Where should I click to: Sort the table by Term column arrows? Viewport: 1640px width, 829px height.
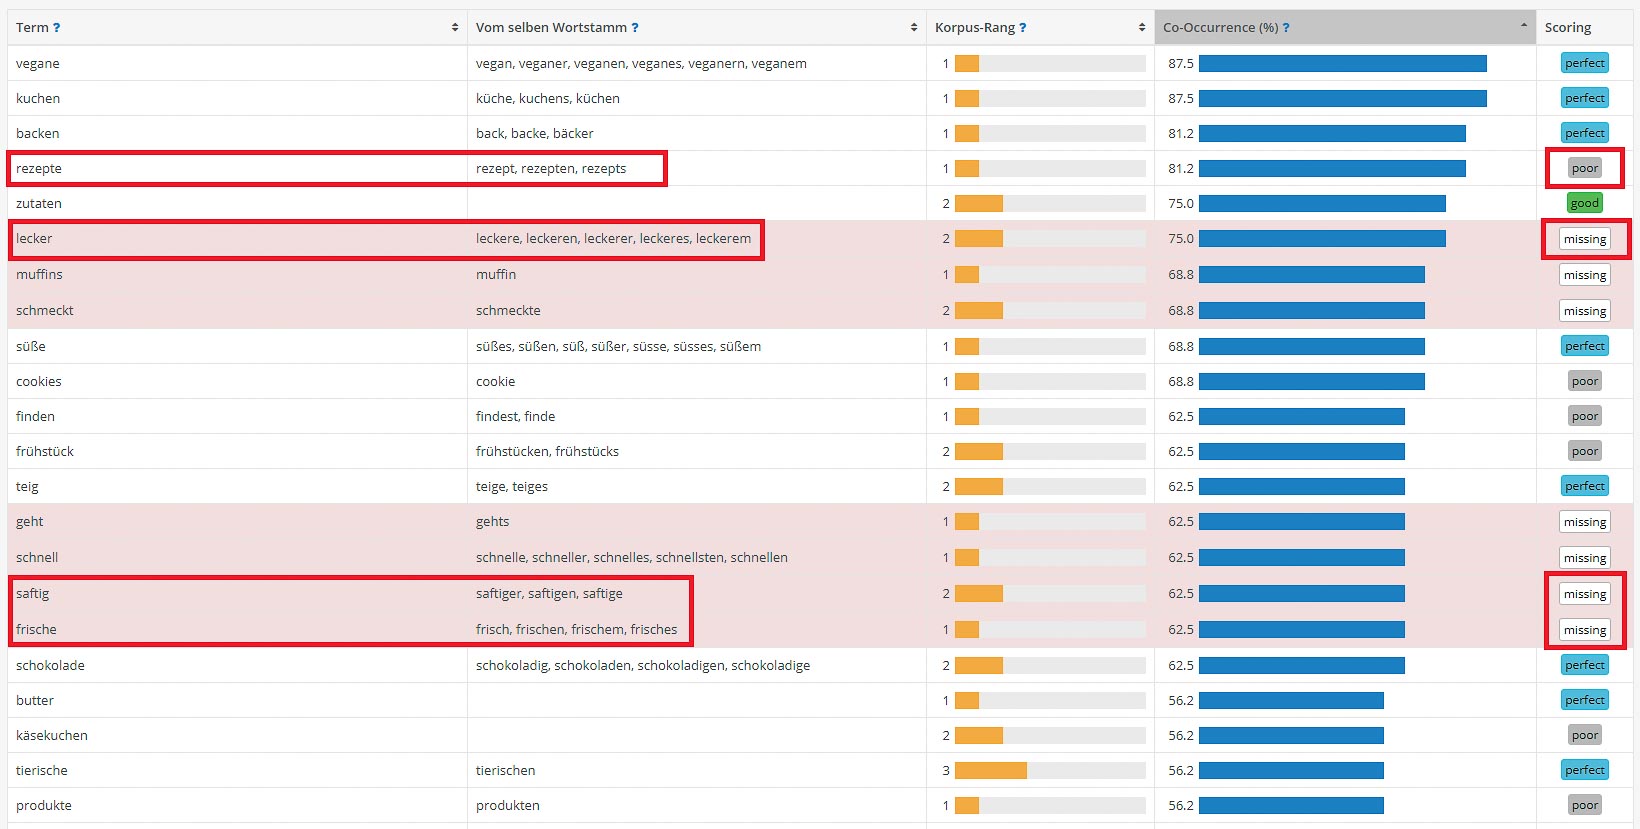pos(455,28)
